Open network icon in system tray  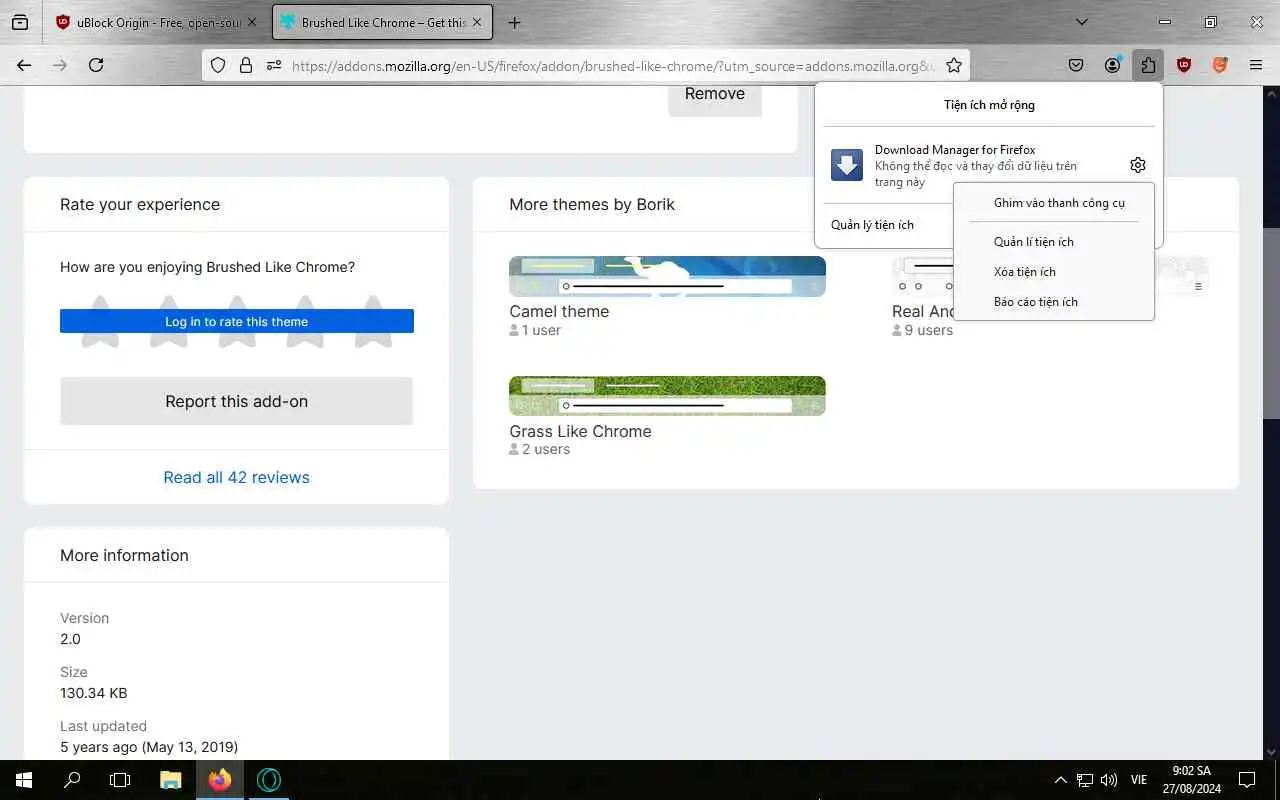[x=1085, y=780]
